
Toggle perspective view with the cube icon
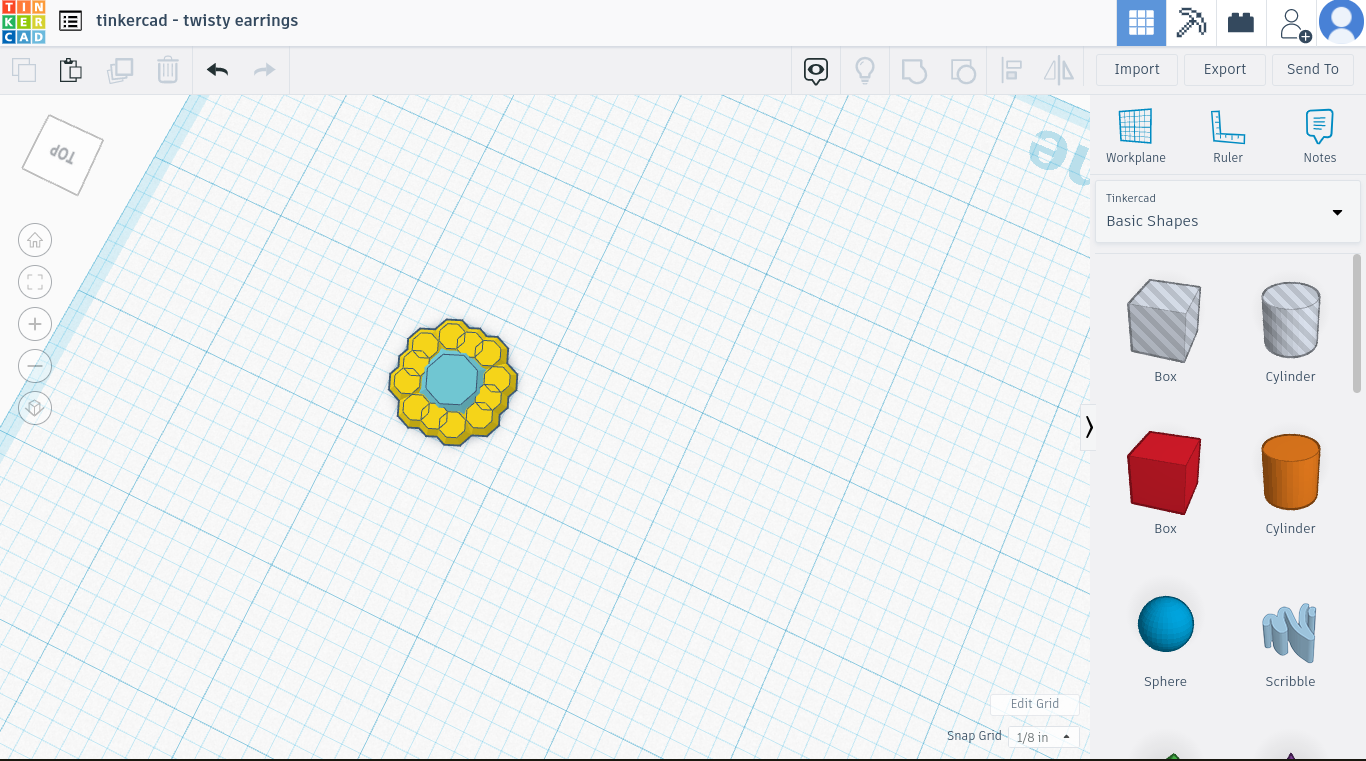click(35, 408)
